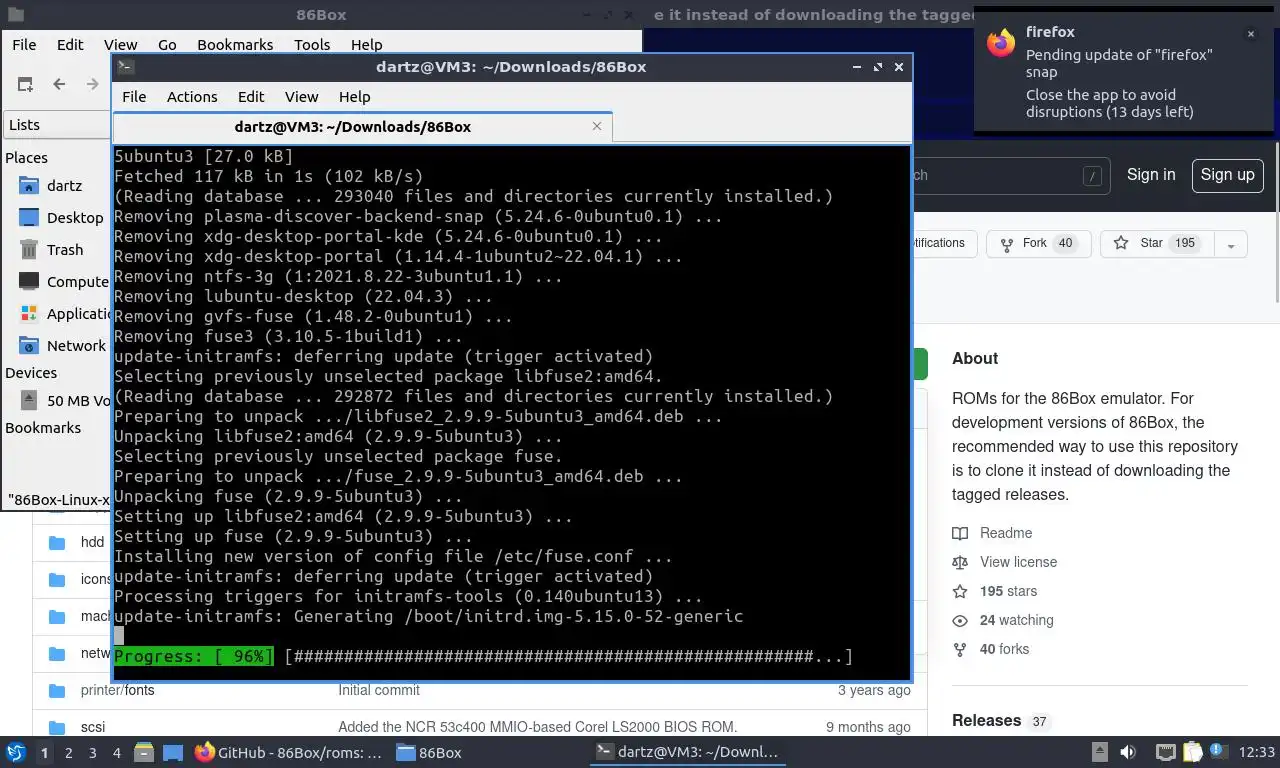Open Initial commit message link
This screenshot has height=768, width=1280.
[x=379, y=690]
